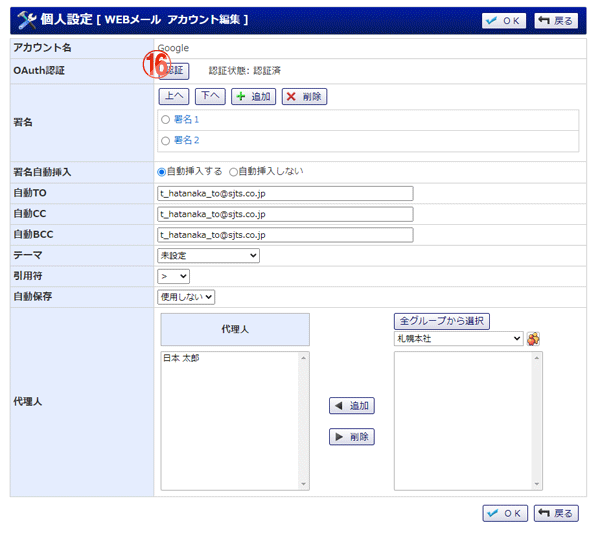Click the 代理人 list header
This screenshot has height=534, width=600.
[235, 329]
